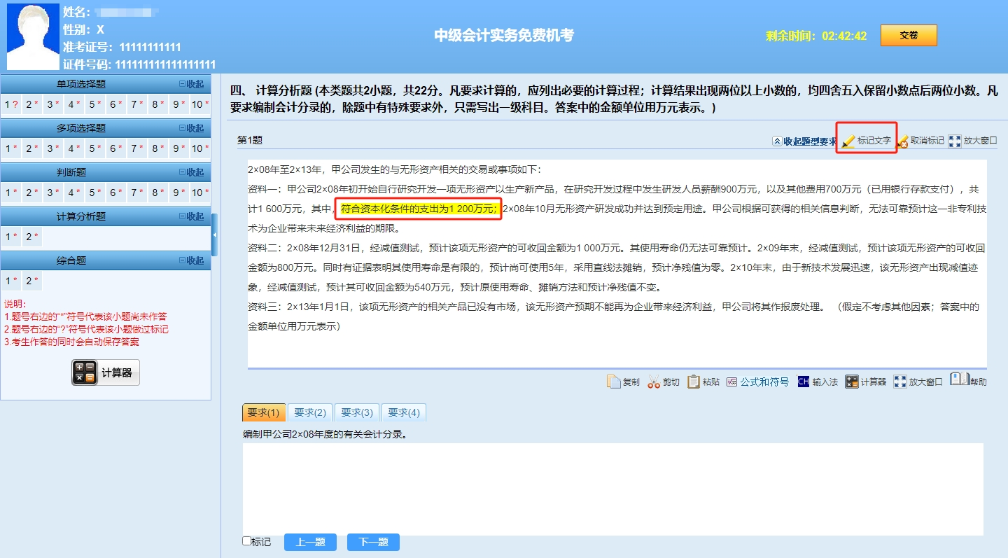Switch to the 要求(2) tab

310,412
